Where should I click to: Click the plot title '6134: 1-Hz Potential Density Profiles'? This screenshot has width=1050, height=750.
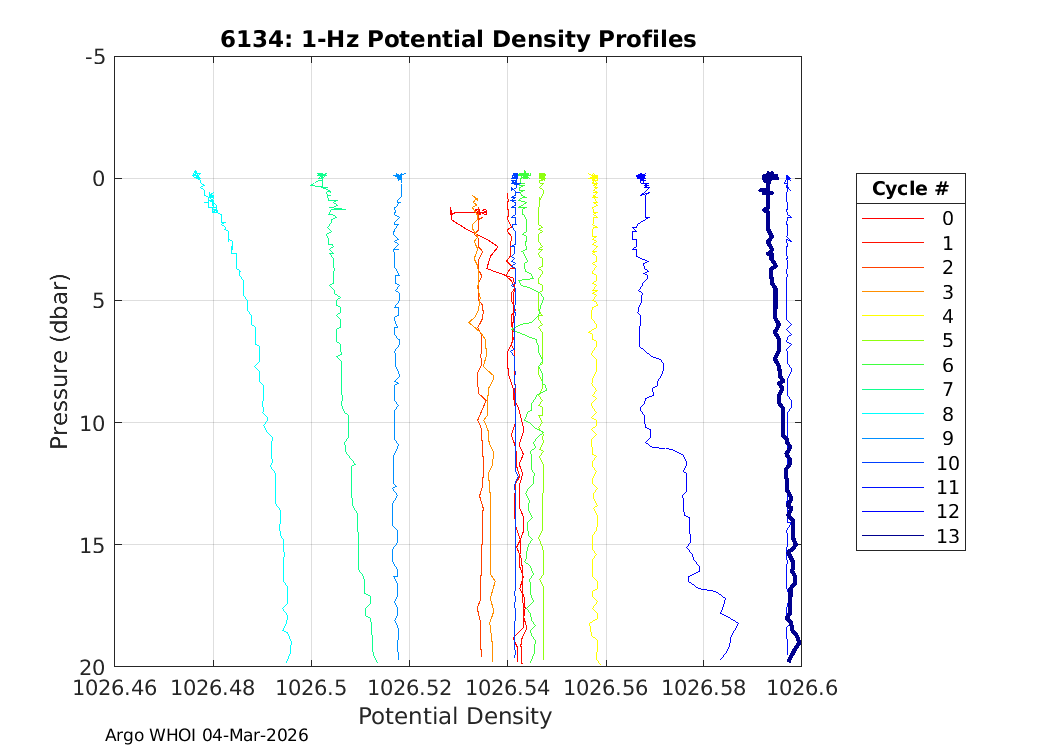point(457,39)
